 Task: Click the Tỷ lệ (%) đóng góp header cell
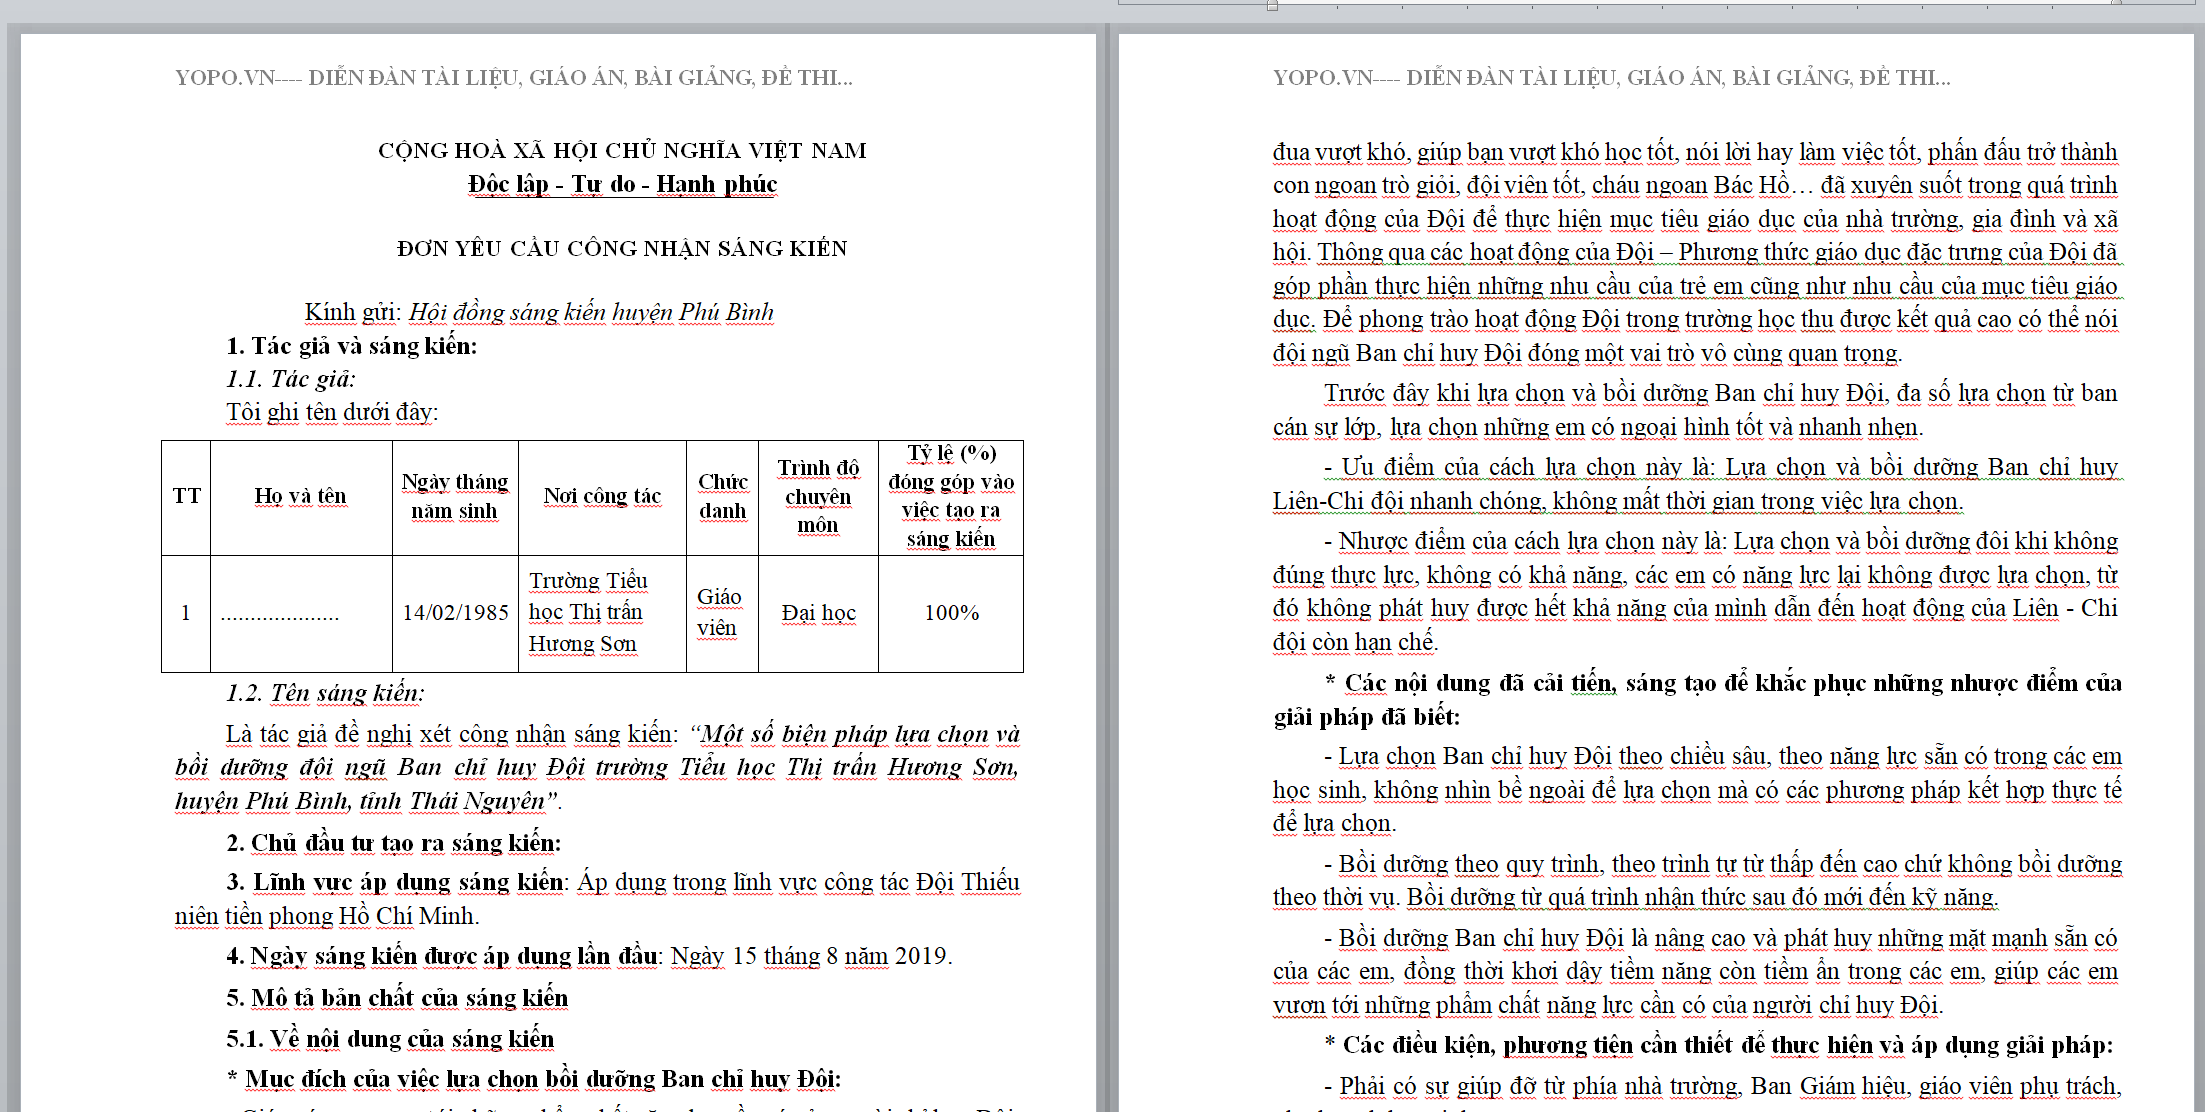[x=951, y=497]
